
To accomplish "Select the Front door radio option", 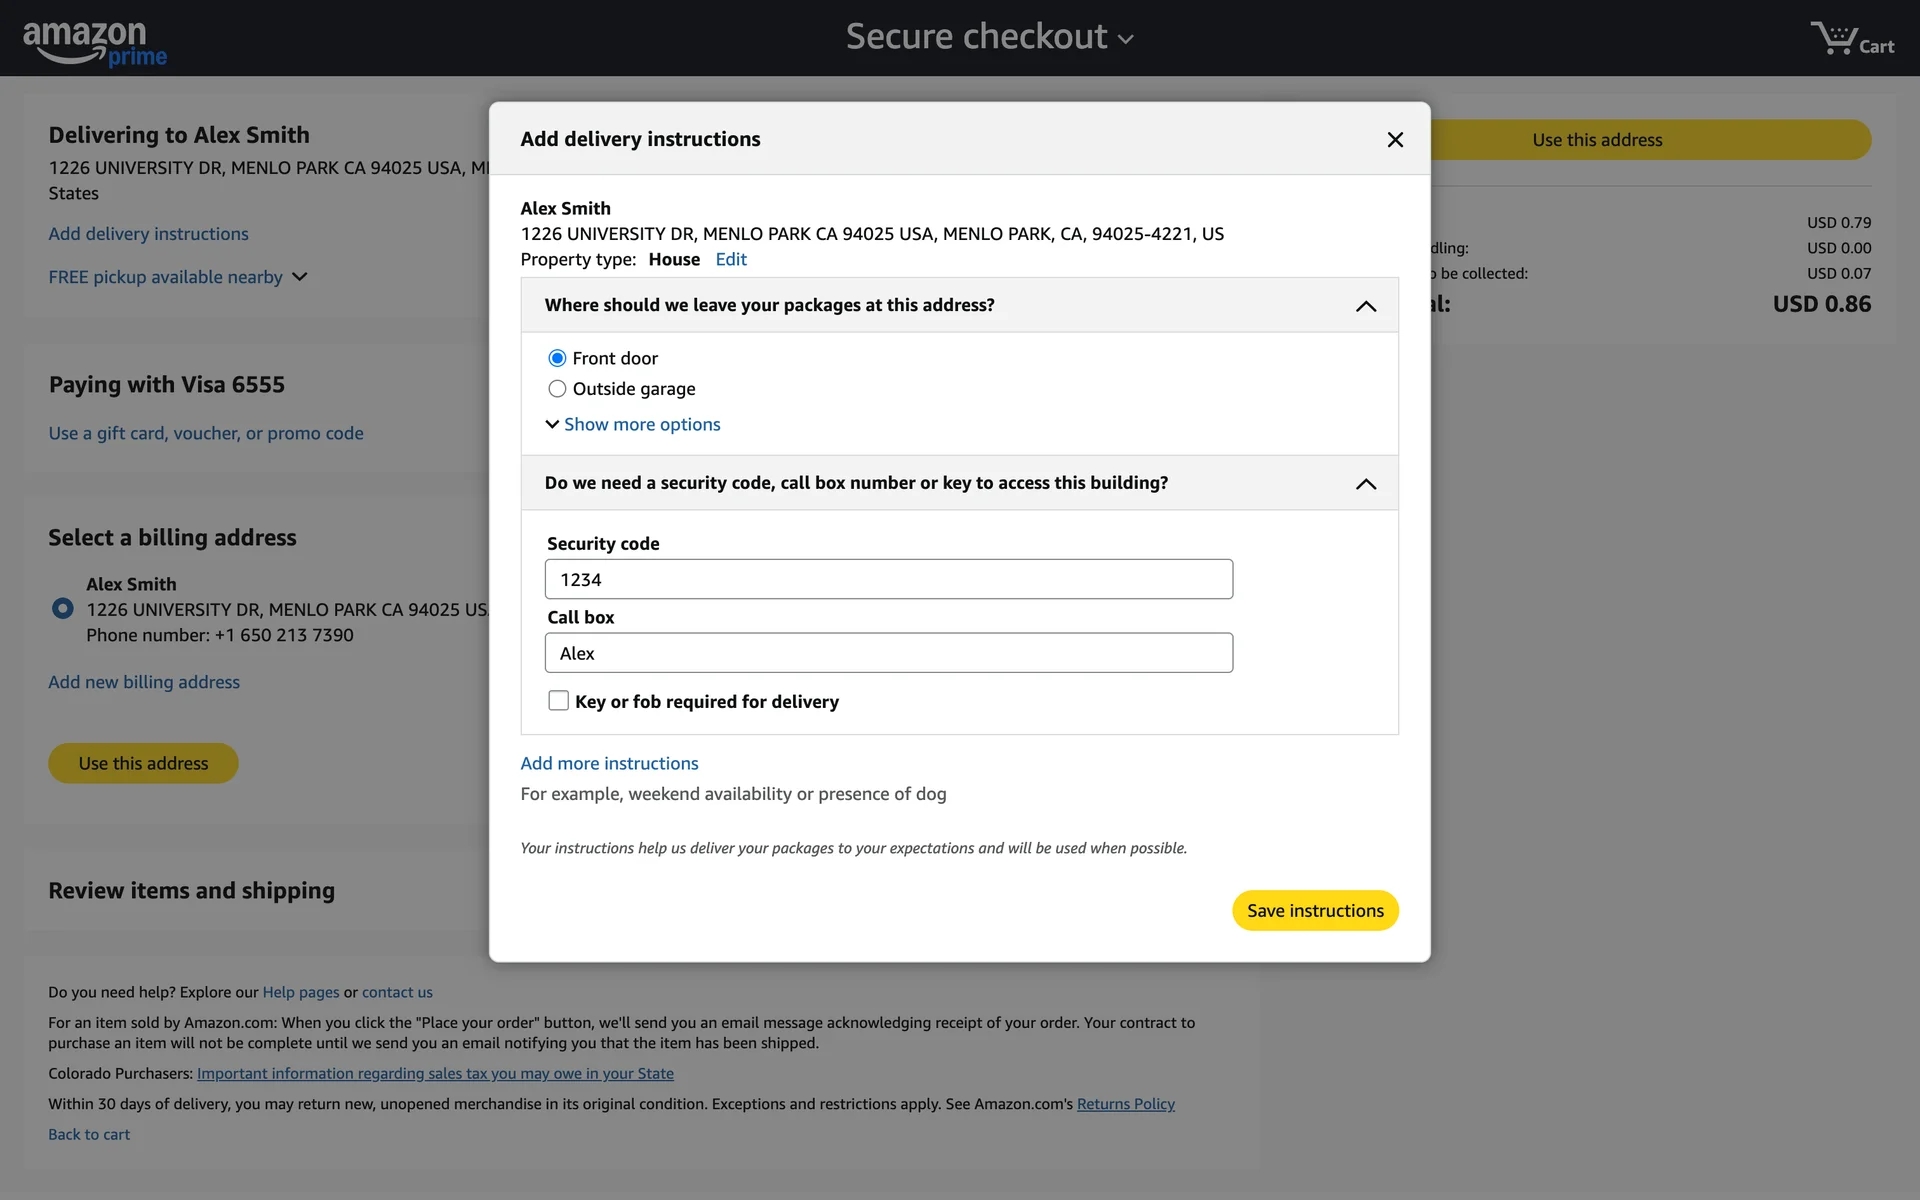I will click(557, 358).
